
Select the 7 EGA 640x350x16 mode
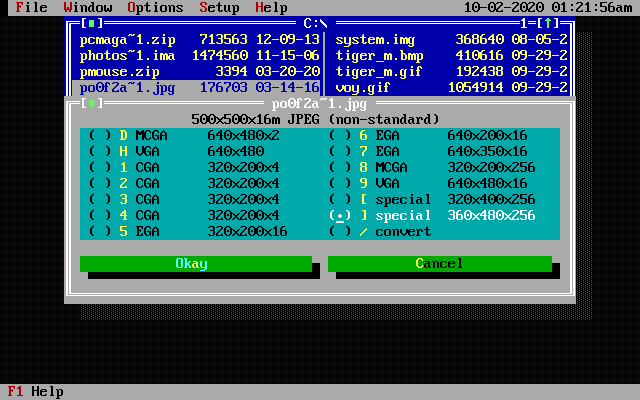point(428,151)
